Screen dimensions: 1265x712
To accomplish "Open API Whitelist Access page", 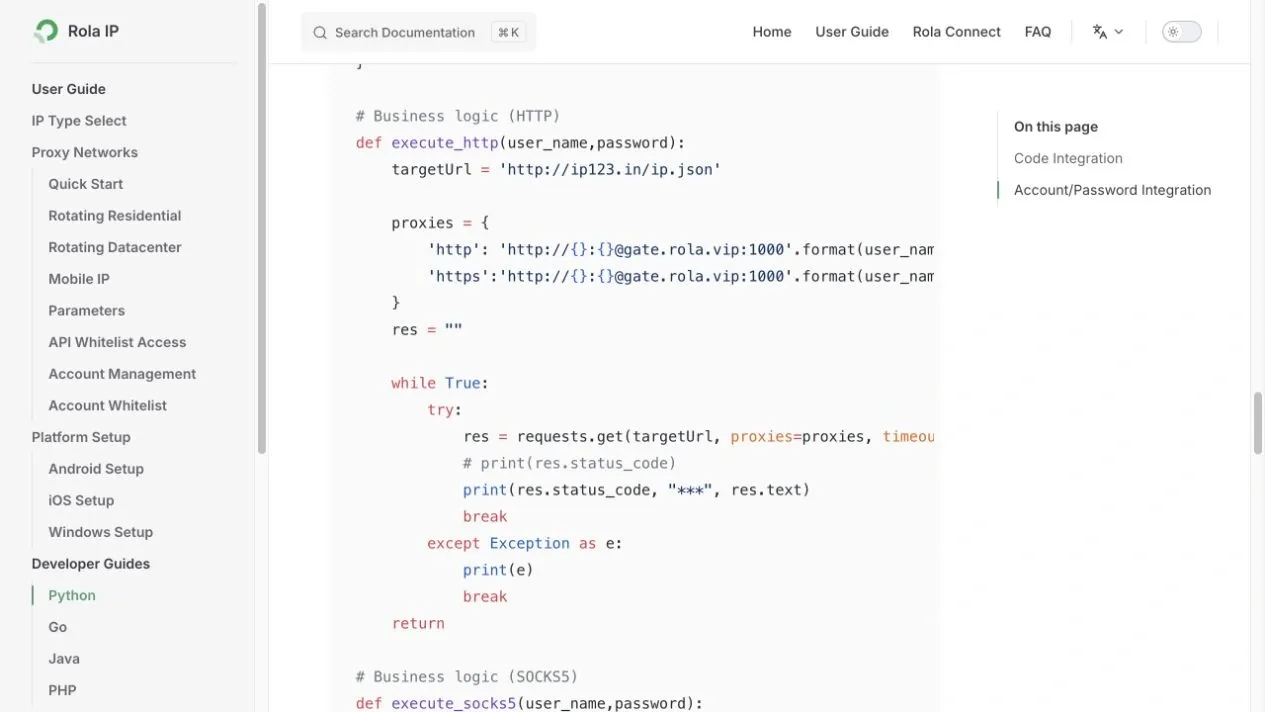I will 117,342.
